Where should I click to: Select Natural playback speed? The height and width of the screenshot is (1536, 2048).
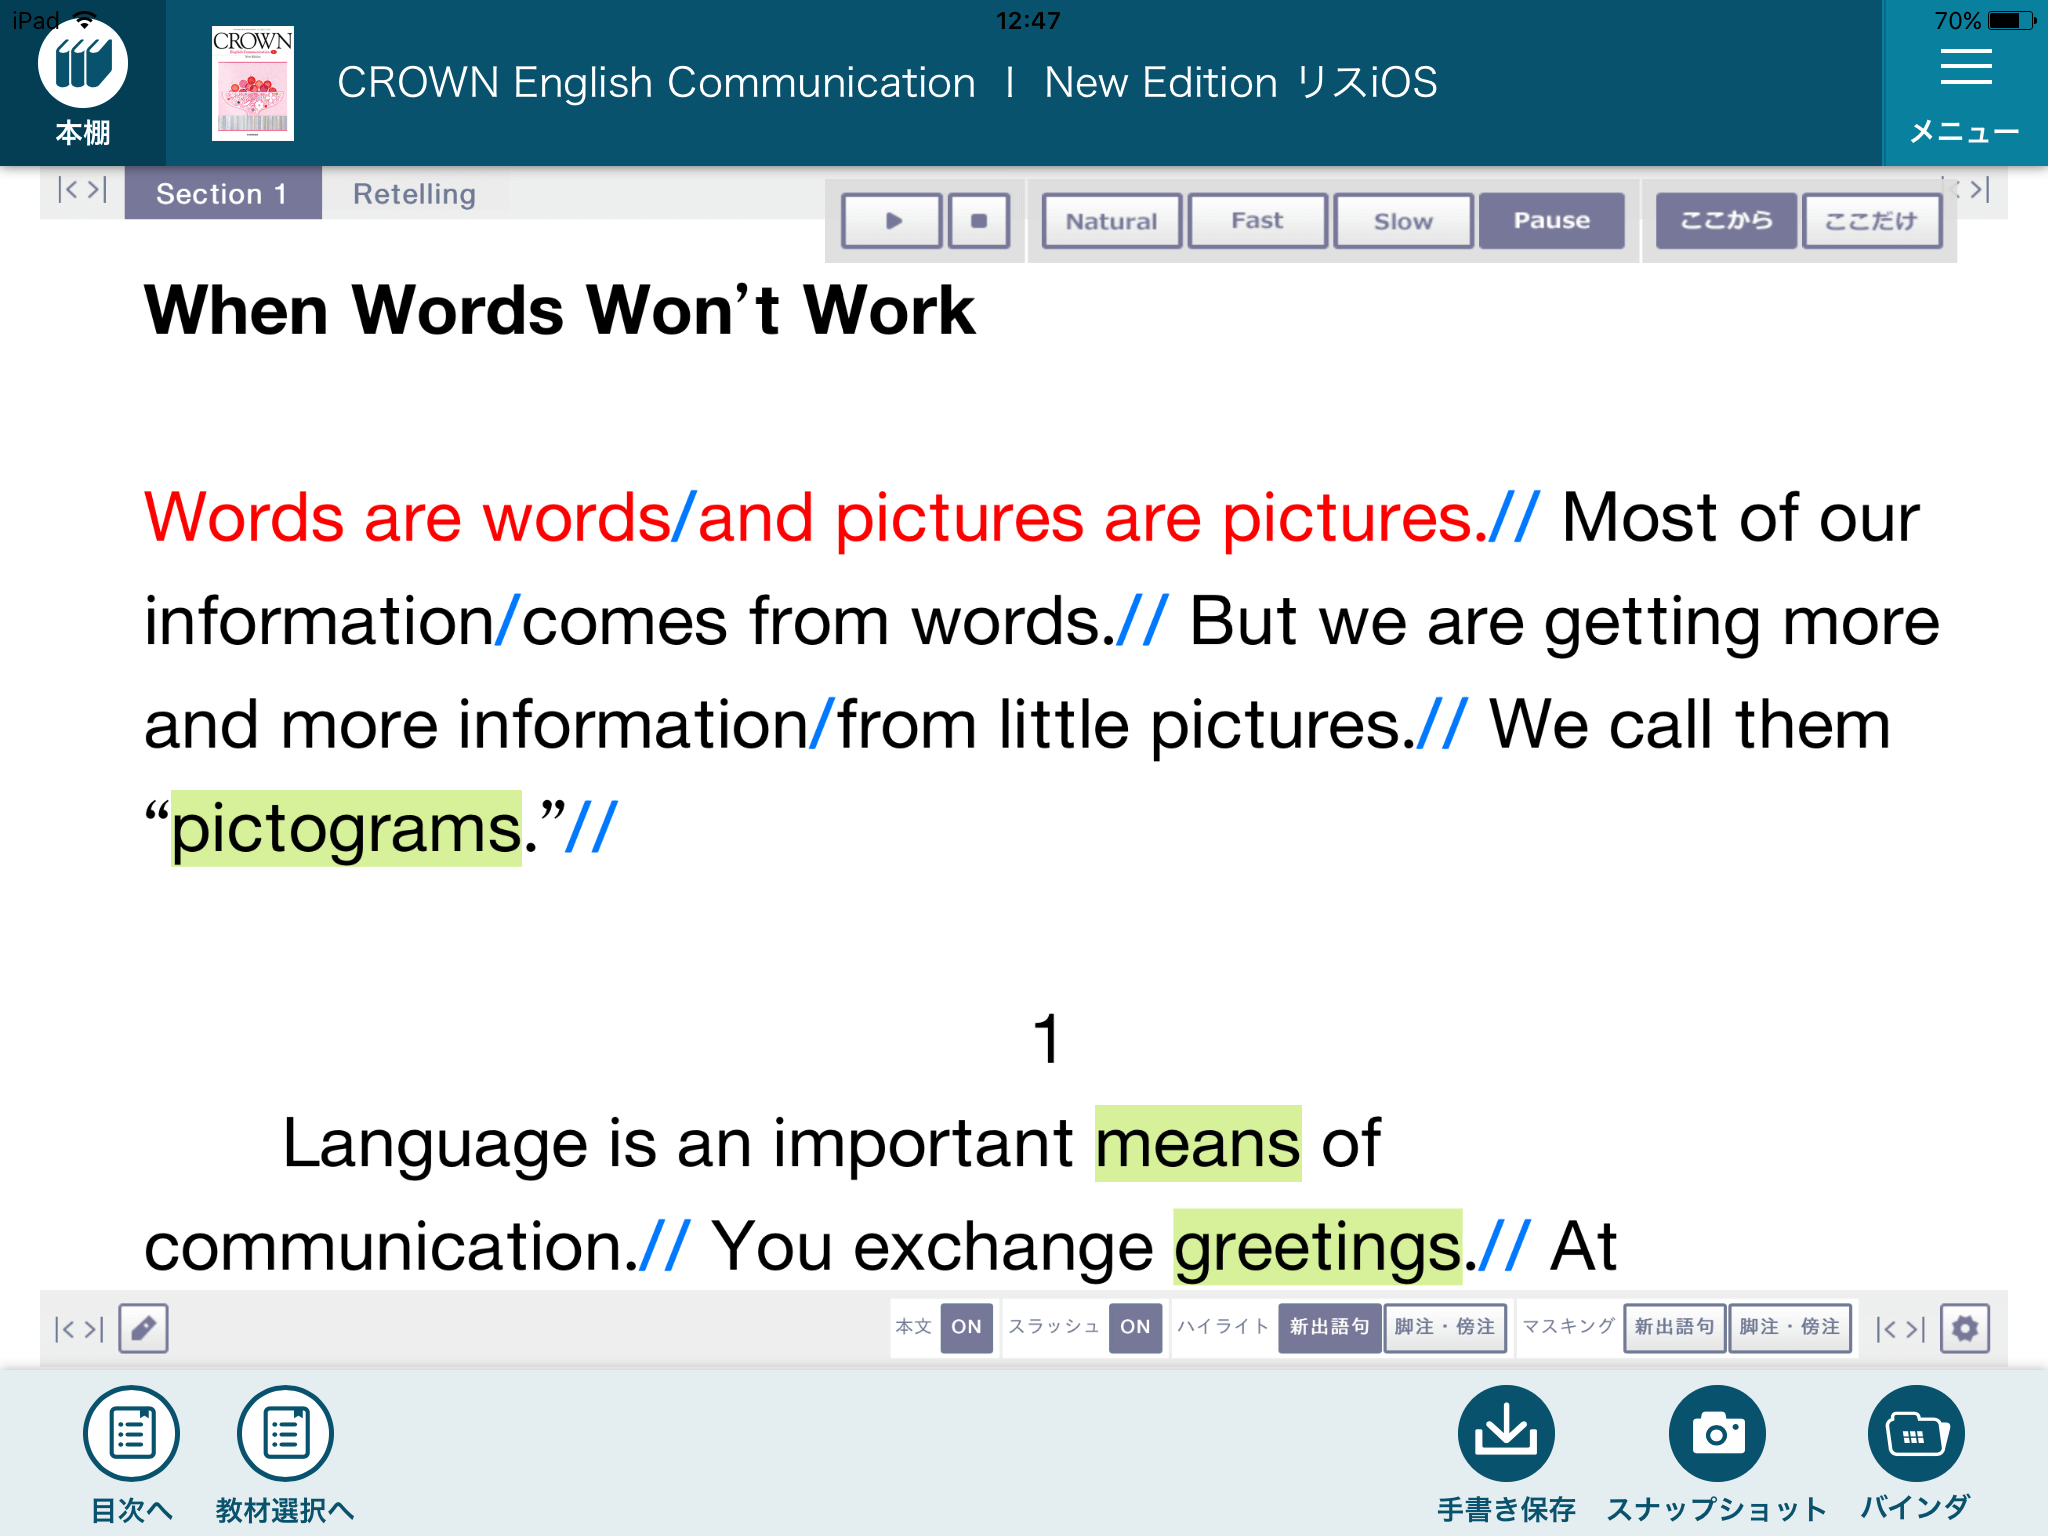(x=1111, y=220)
